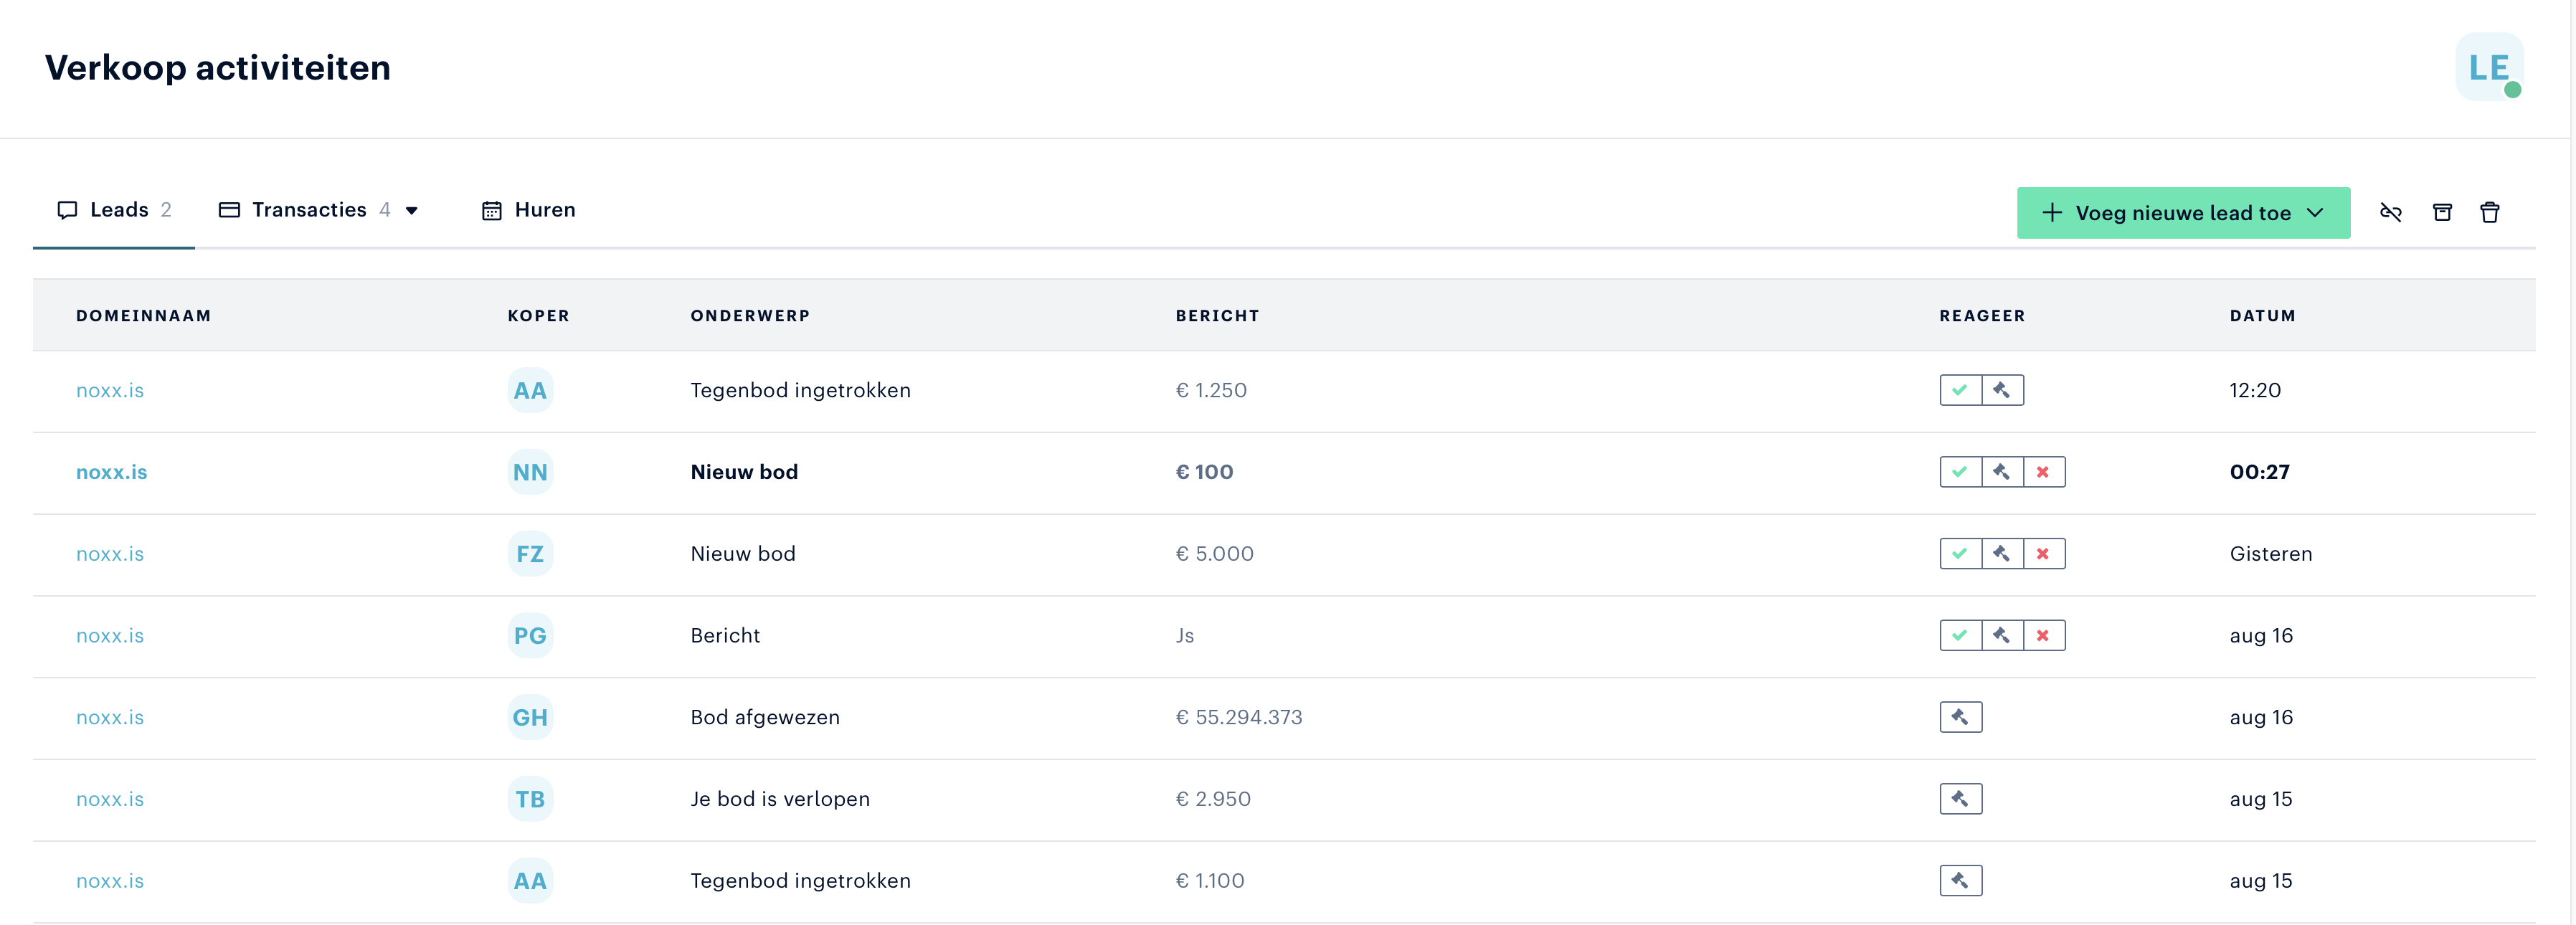
Task: Expand the chevron on Voeg nieuwe lead toe
Action: [x=2315, y=213]
